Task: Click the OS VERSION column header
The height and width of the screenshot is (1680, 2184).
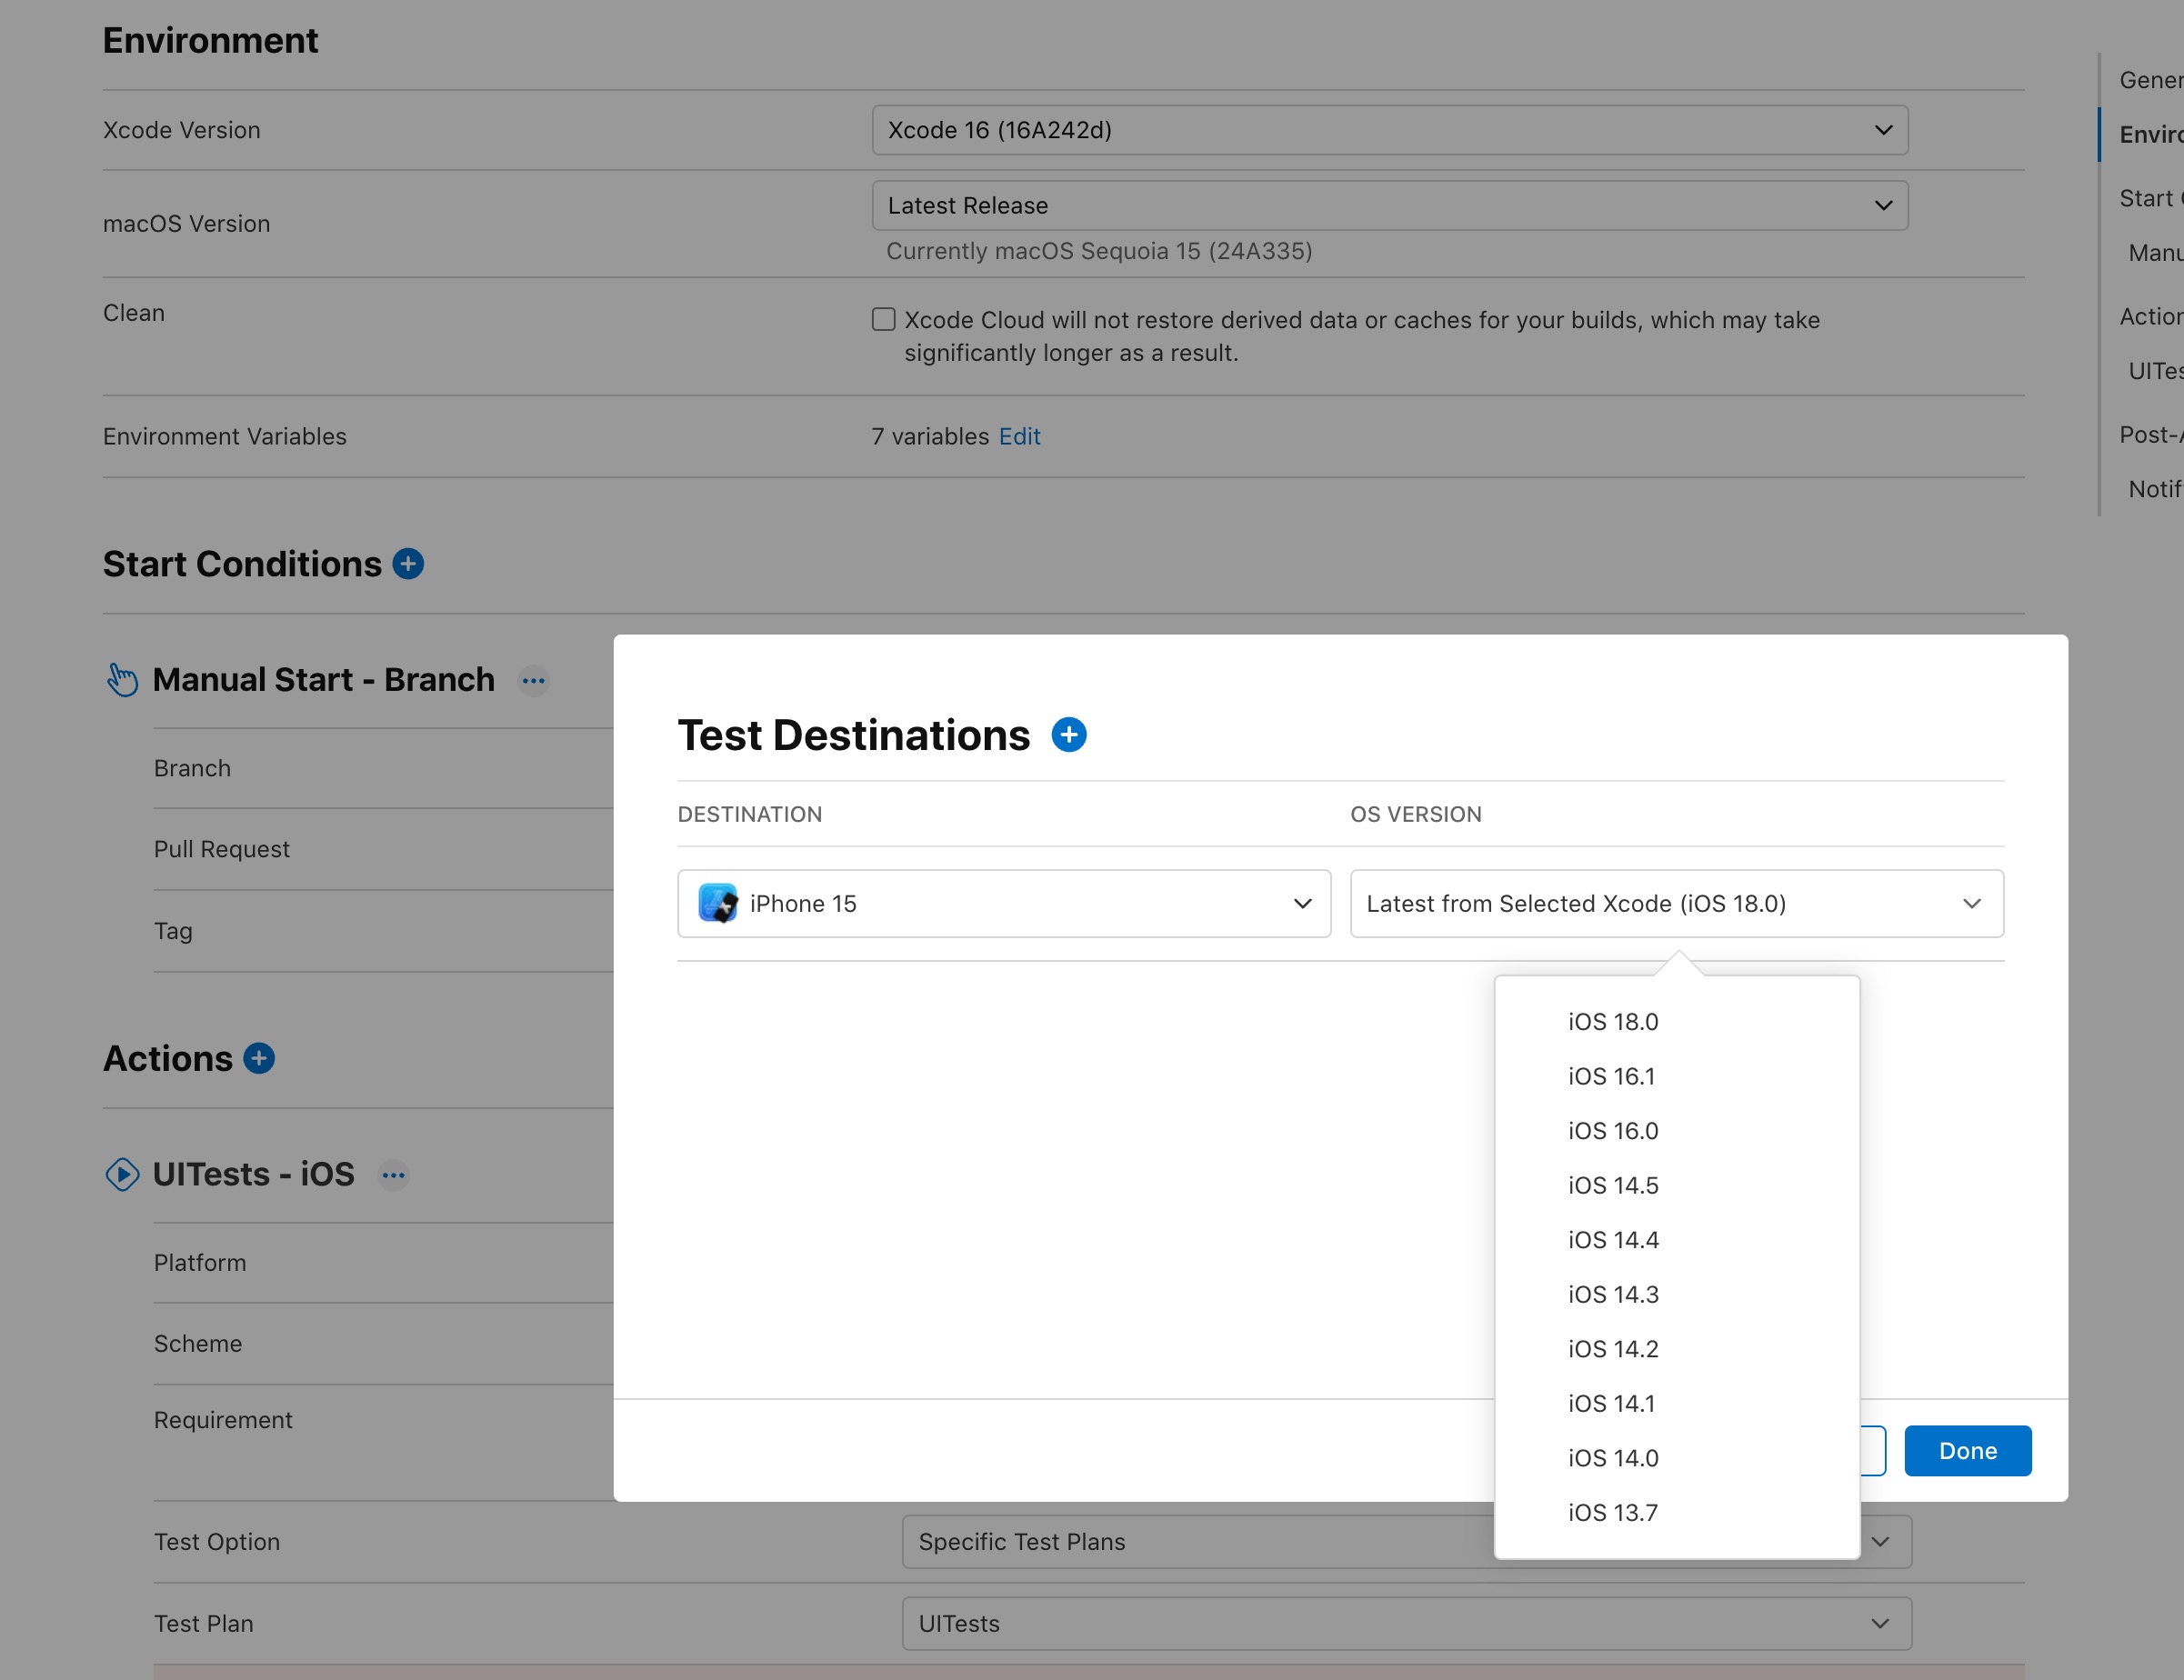Action: coord(1416,814)
